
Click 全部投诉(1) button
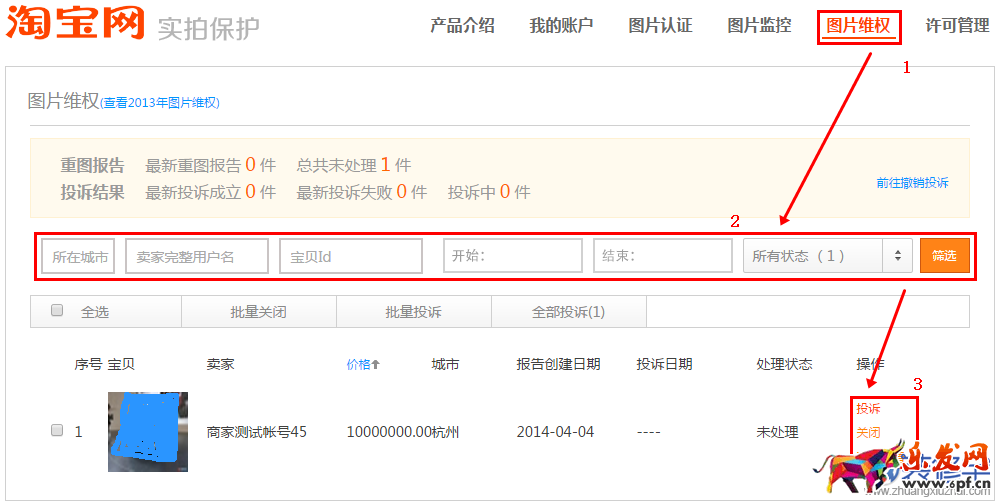568,312
